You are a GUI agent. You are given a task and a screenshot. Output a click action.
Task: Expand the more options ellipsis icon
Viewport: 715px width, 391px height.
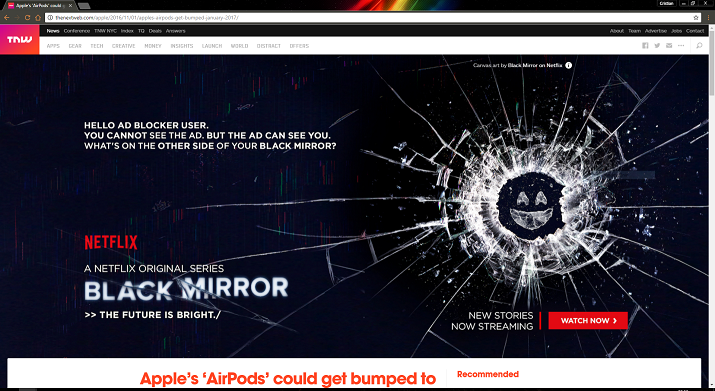click(681, 46)
